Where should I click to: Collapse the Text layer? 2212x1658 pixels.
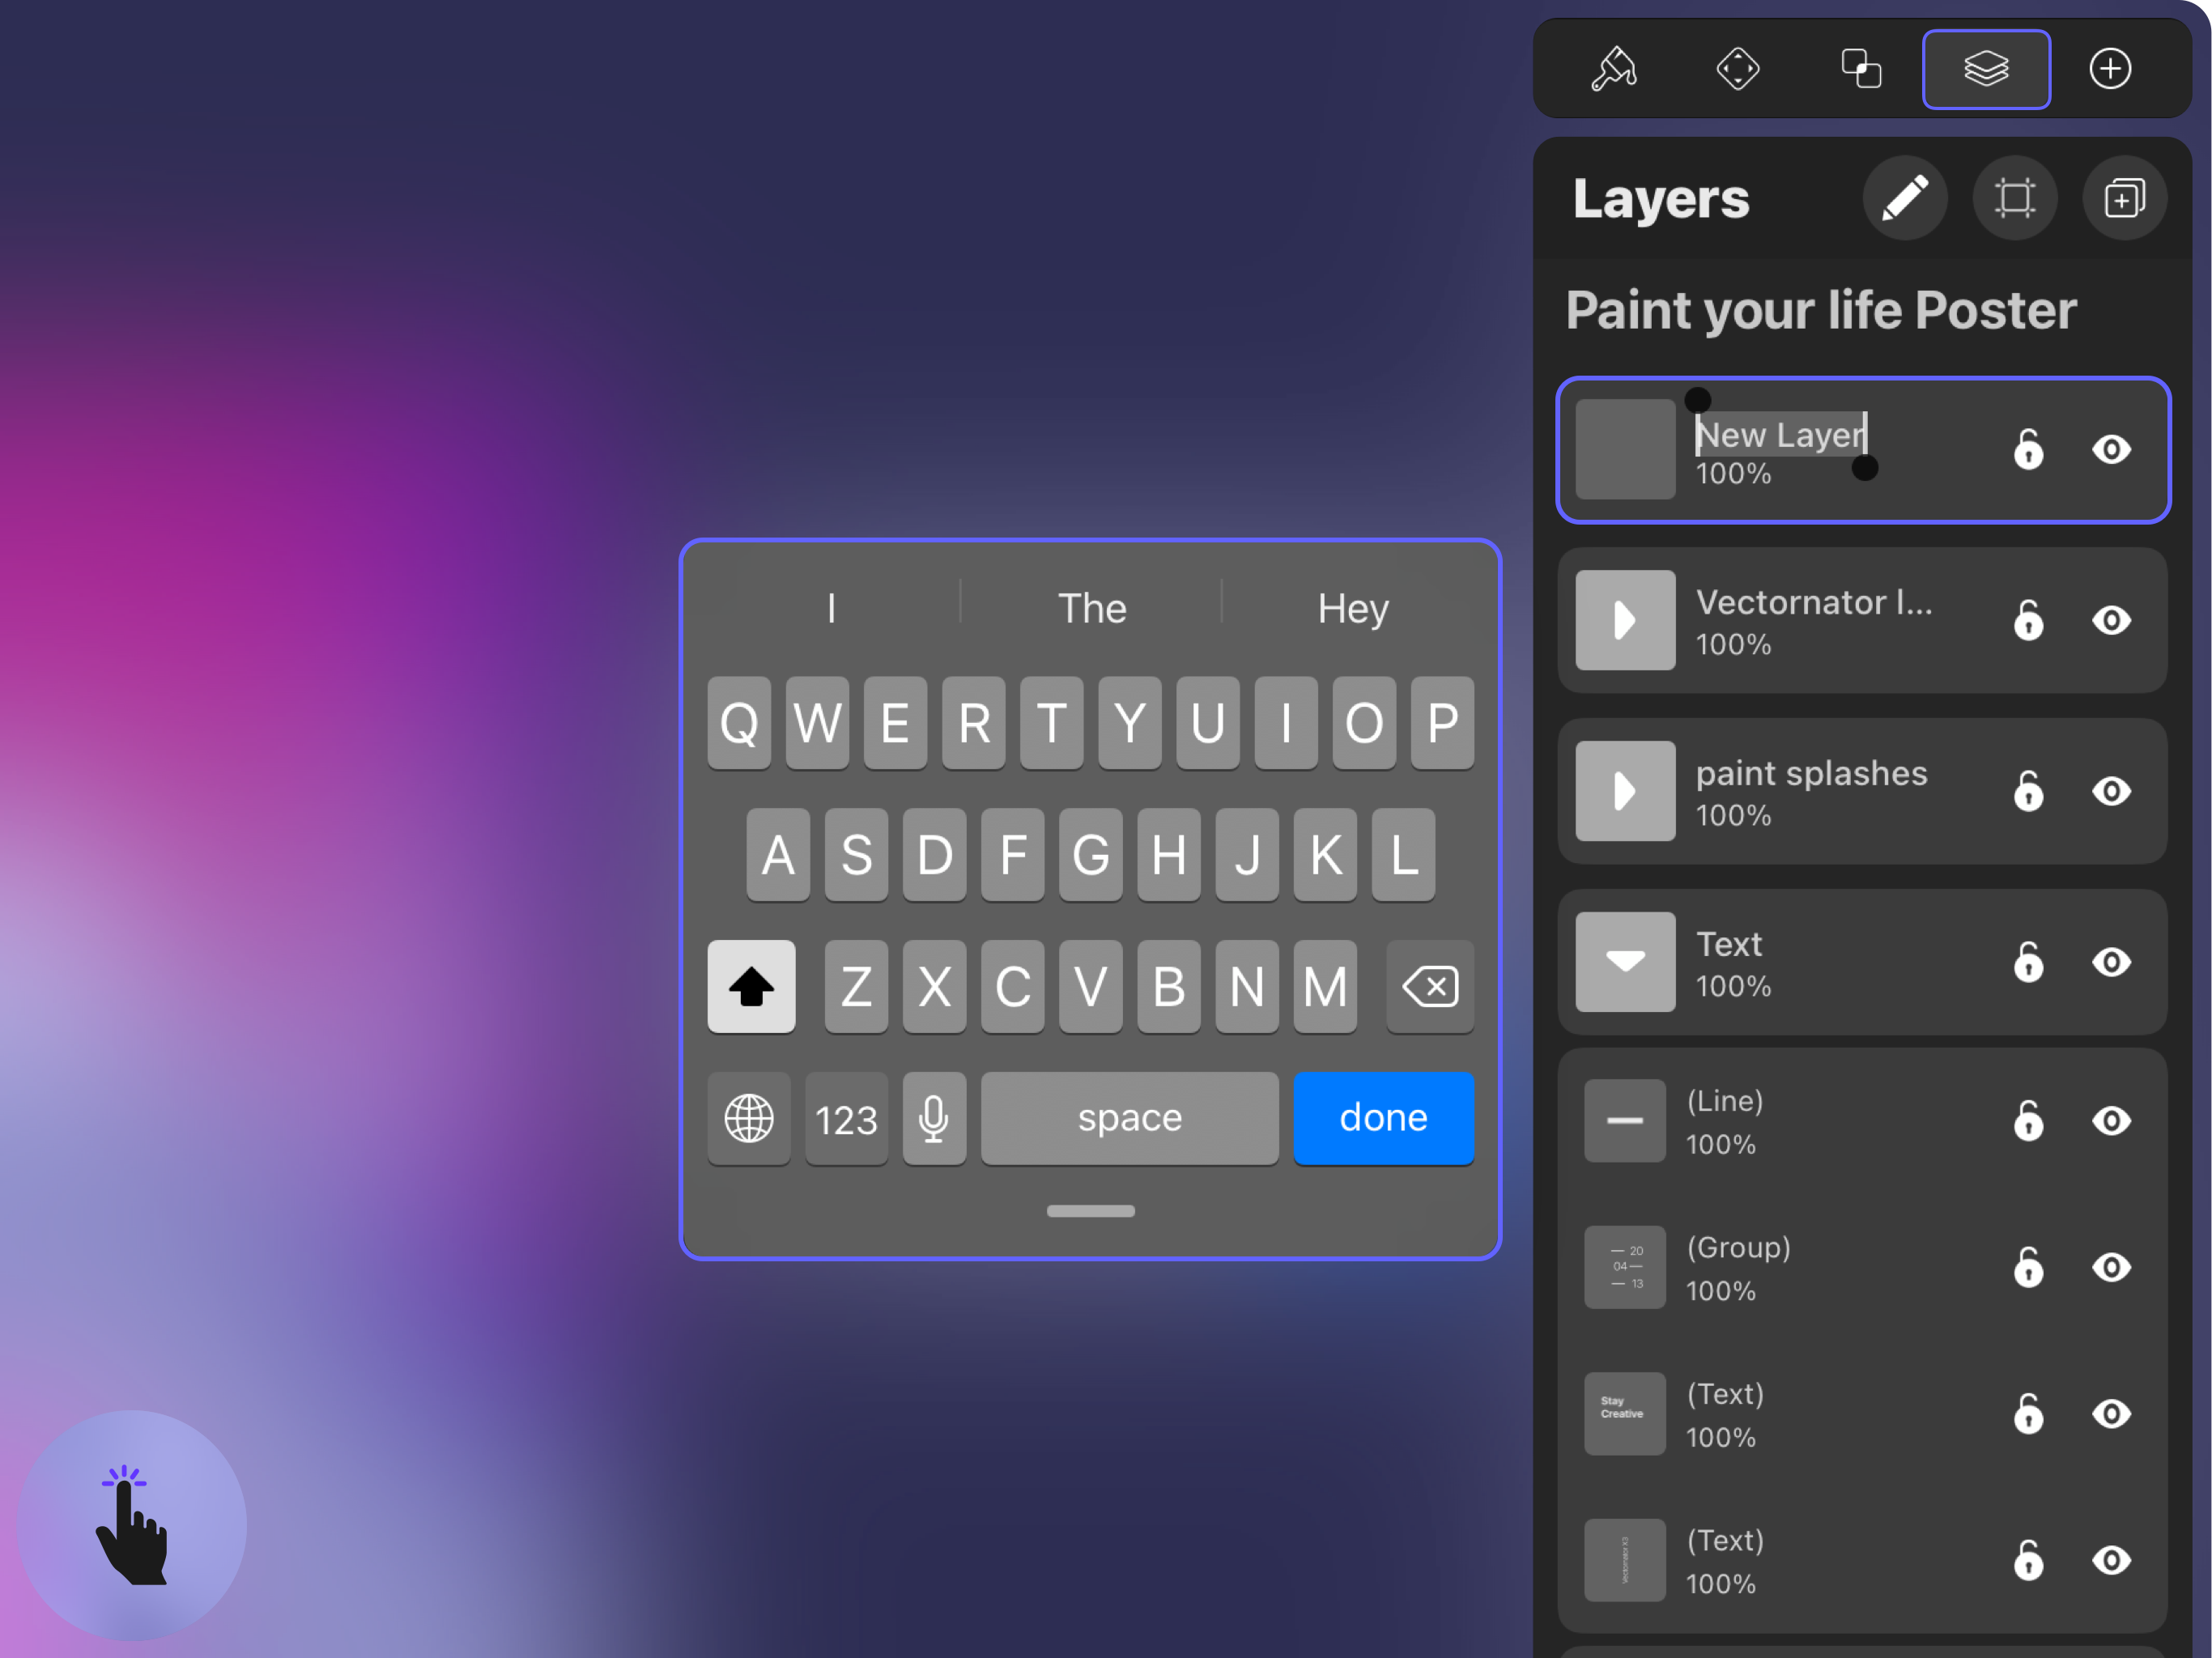(1625, 963)
